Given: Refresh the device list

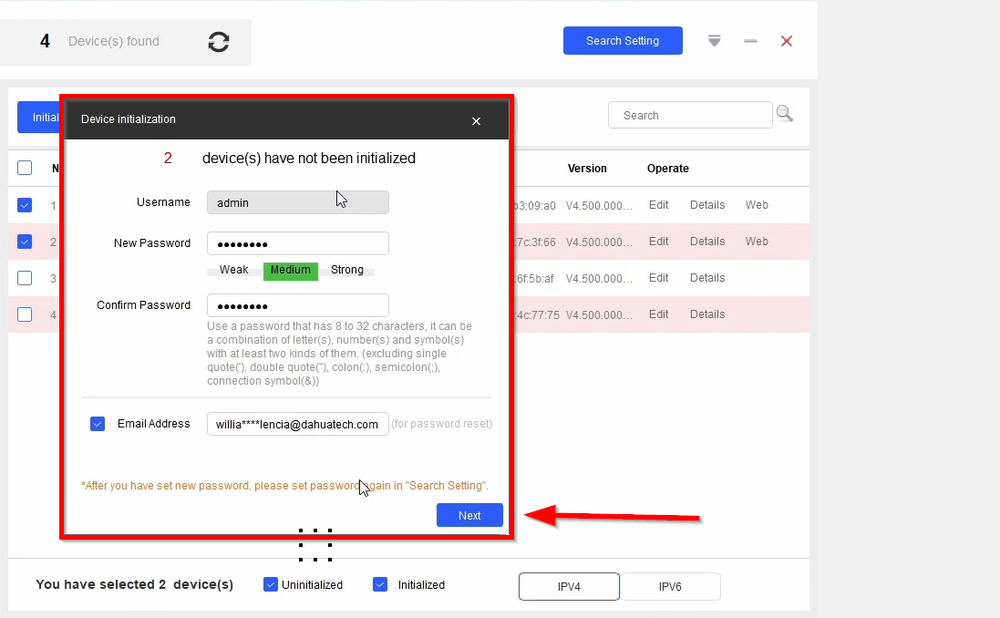Looking at the screenshot, I should coord(218,41).
